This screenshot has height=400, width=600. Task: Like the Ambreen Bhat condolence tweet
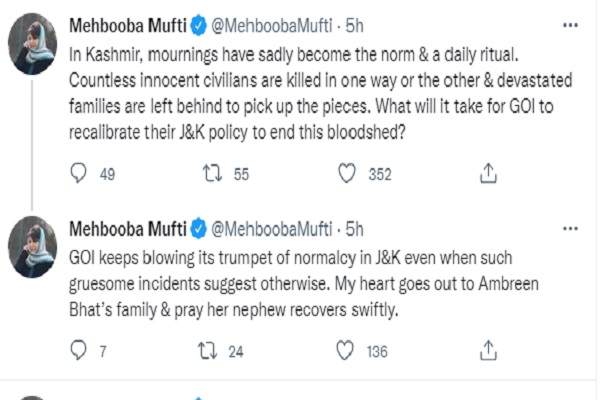pyautogui.click(x=347, y=350)
